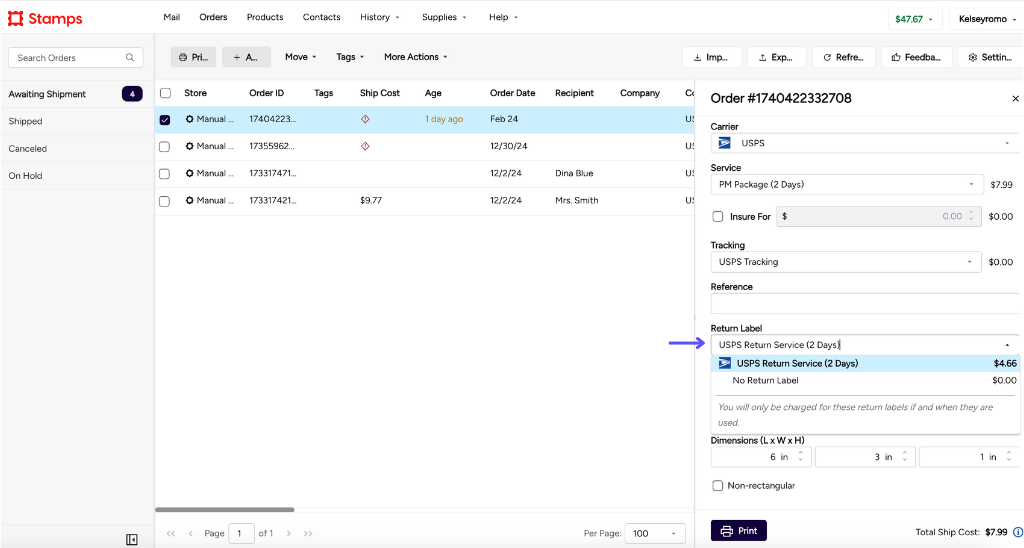Open the Supplies menu
Image resolution: width=1024 pixels, height=548 pixels.
tap(444, 17)
